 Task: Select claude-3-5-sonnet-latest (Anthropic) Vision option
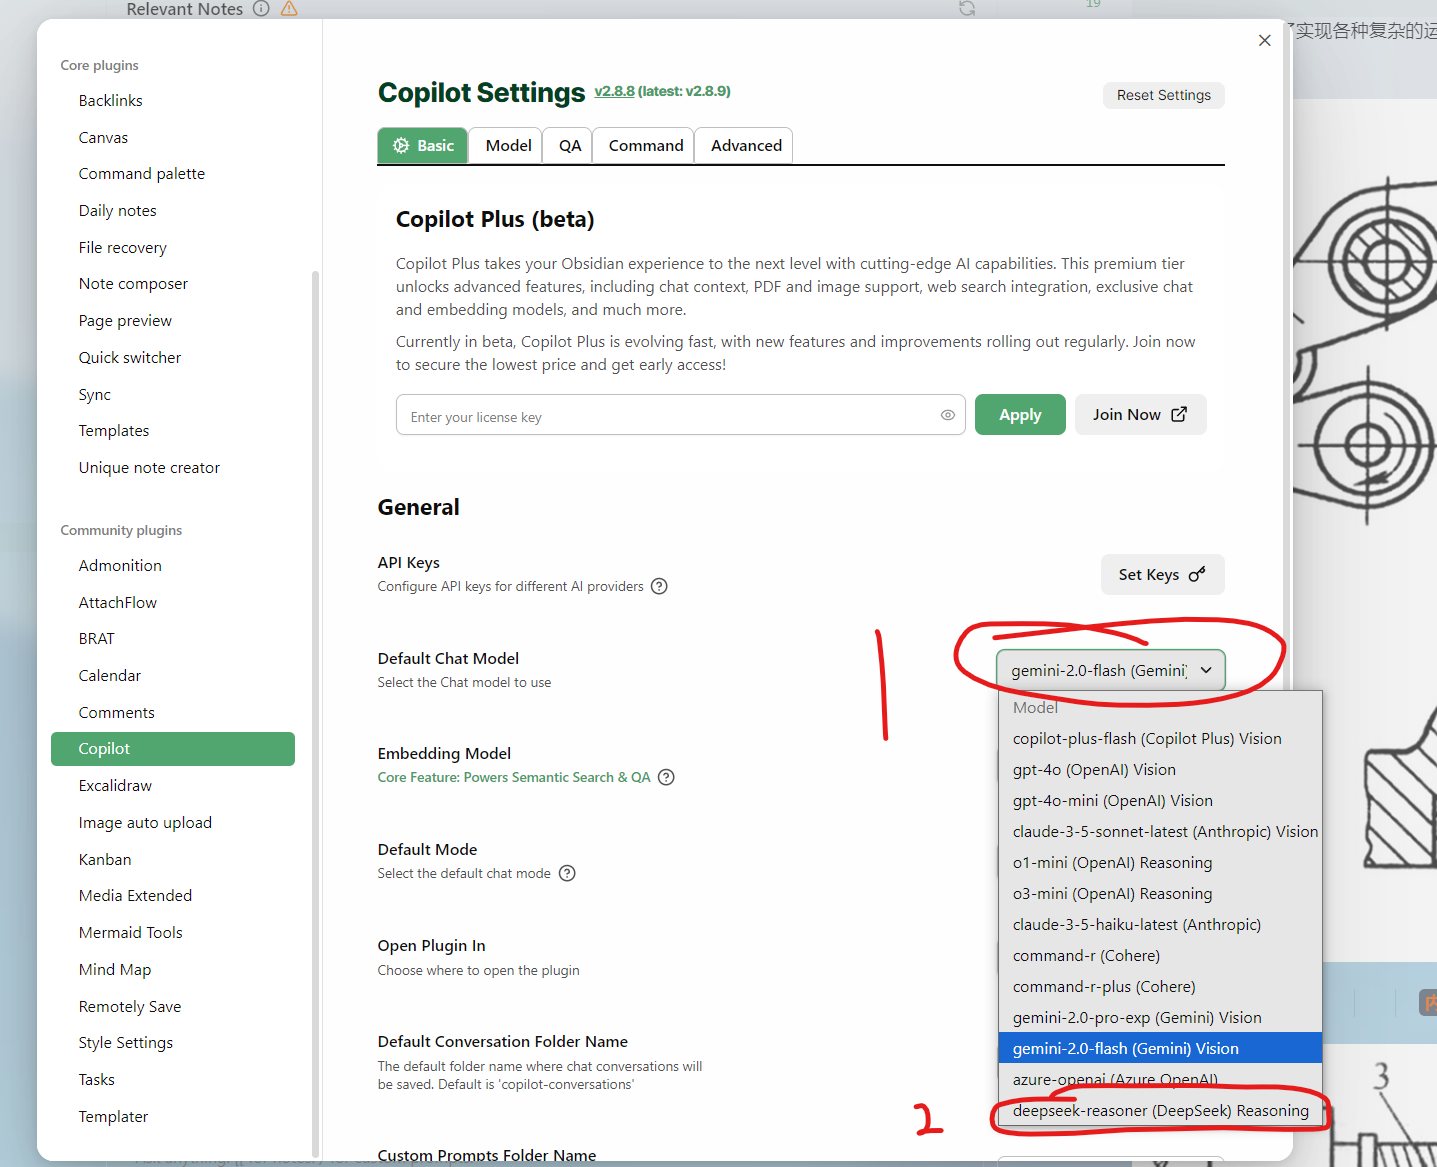tap(1160, 832)
